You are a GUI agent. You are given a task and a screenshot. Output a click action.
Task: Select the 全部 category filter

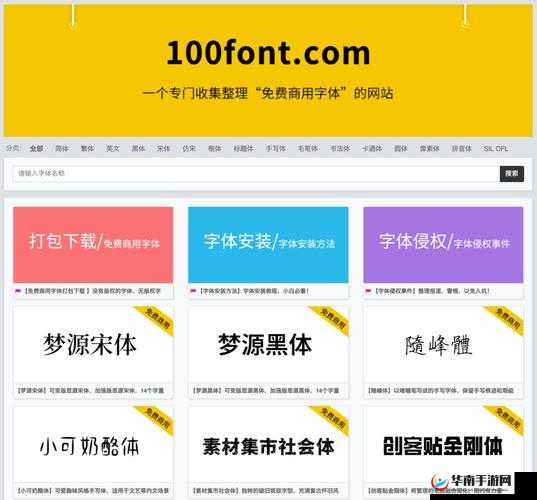click(37, 148)
